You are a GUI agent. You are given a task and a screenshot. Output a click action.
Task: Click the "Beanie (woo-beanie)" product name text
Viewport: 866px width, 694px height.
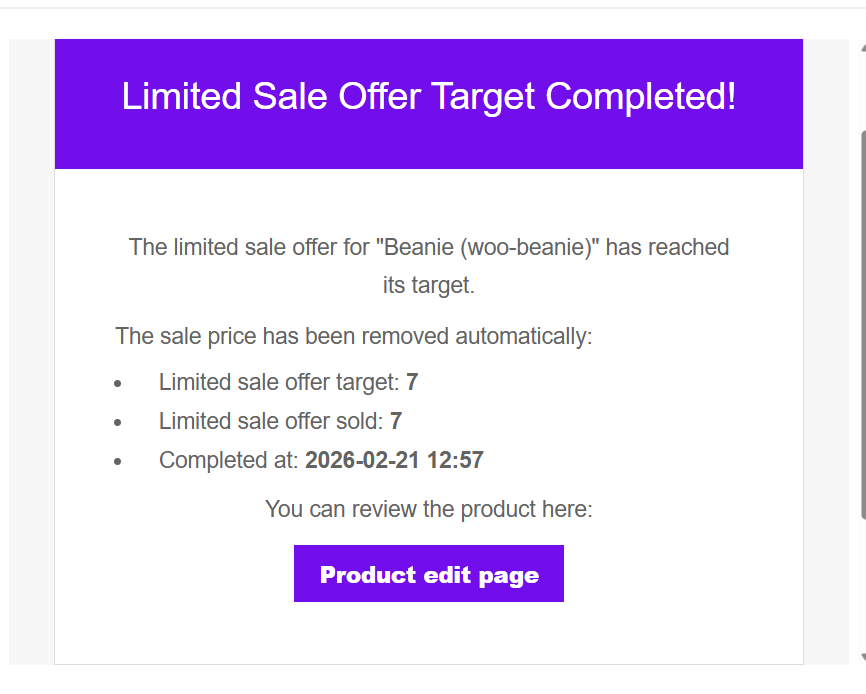[487, 247]
